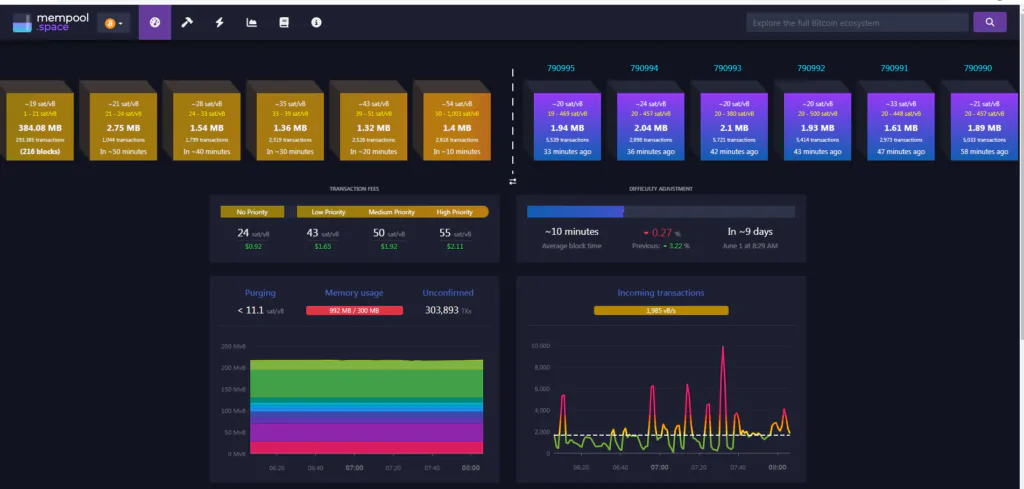Click the Low Priority fee label

pyautogui.click(x=326, y=212)
